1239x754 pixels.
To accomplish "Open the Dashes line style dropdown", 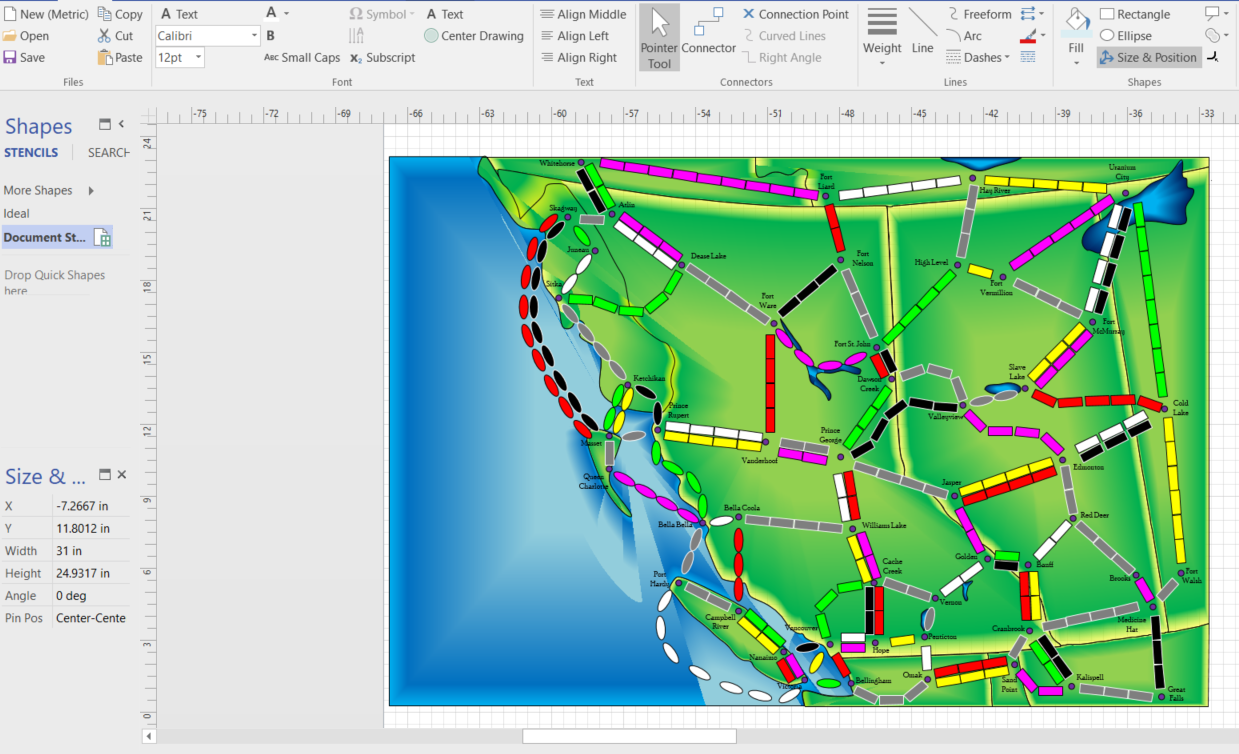I will pyautogui.click(x=978, y=57).
